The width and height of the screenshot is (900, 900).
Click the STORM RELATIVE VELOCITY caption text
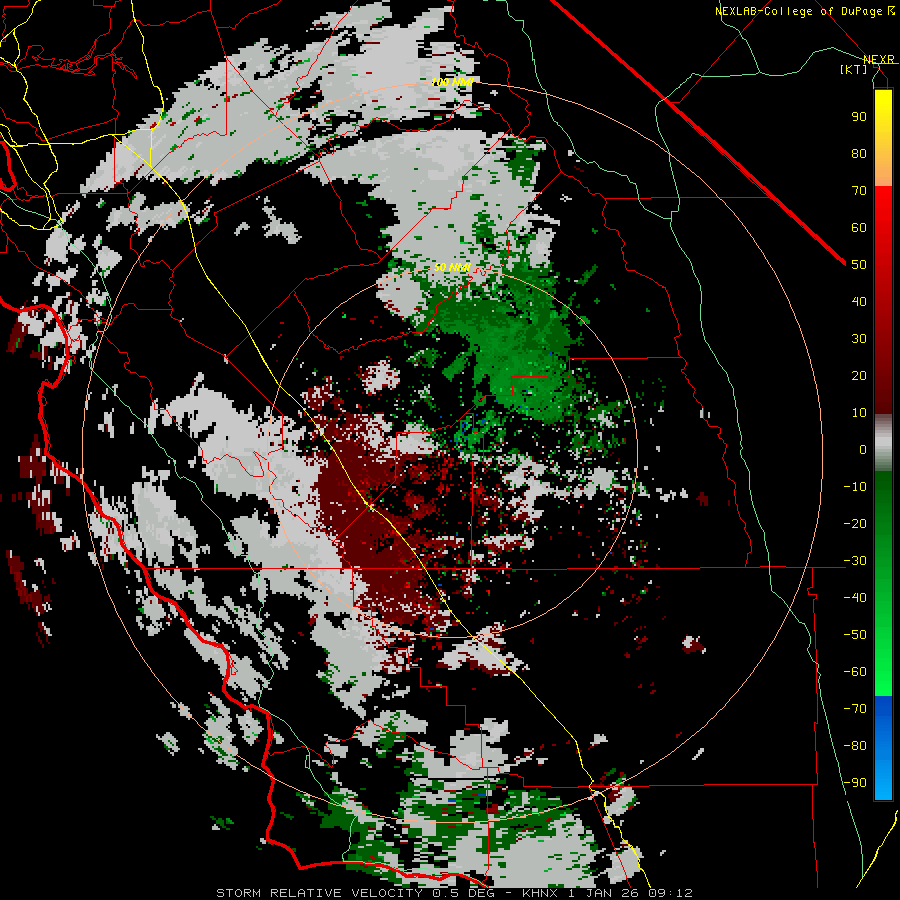click(319, 893)
